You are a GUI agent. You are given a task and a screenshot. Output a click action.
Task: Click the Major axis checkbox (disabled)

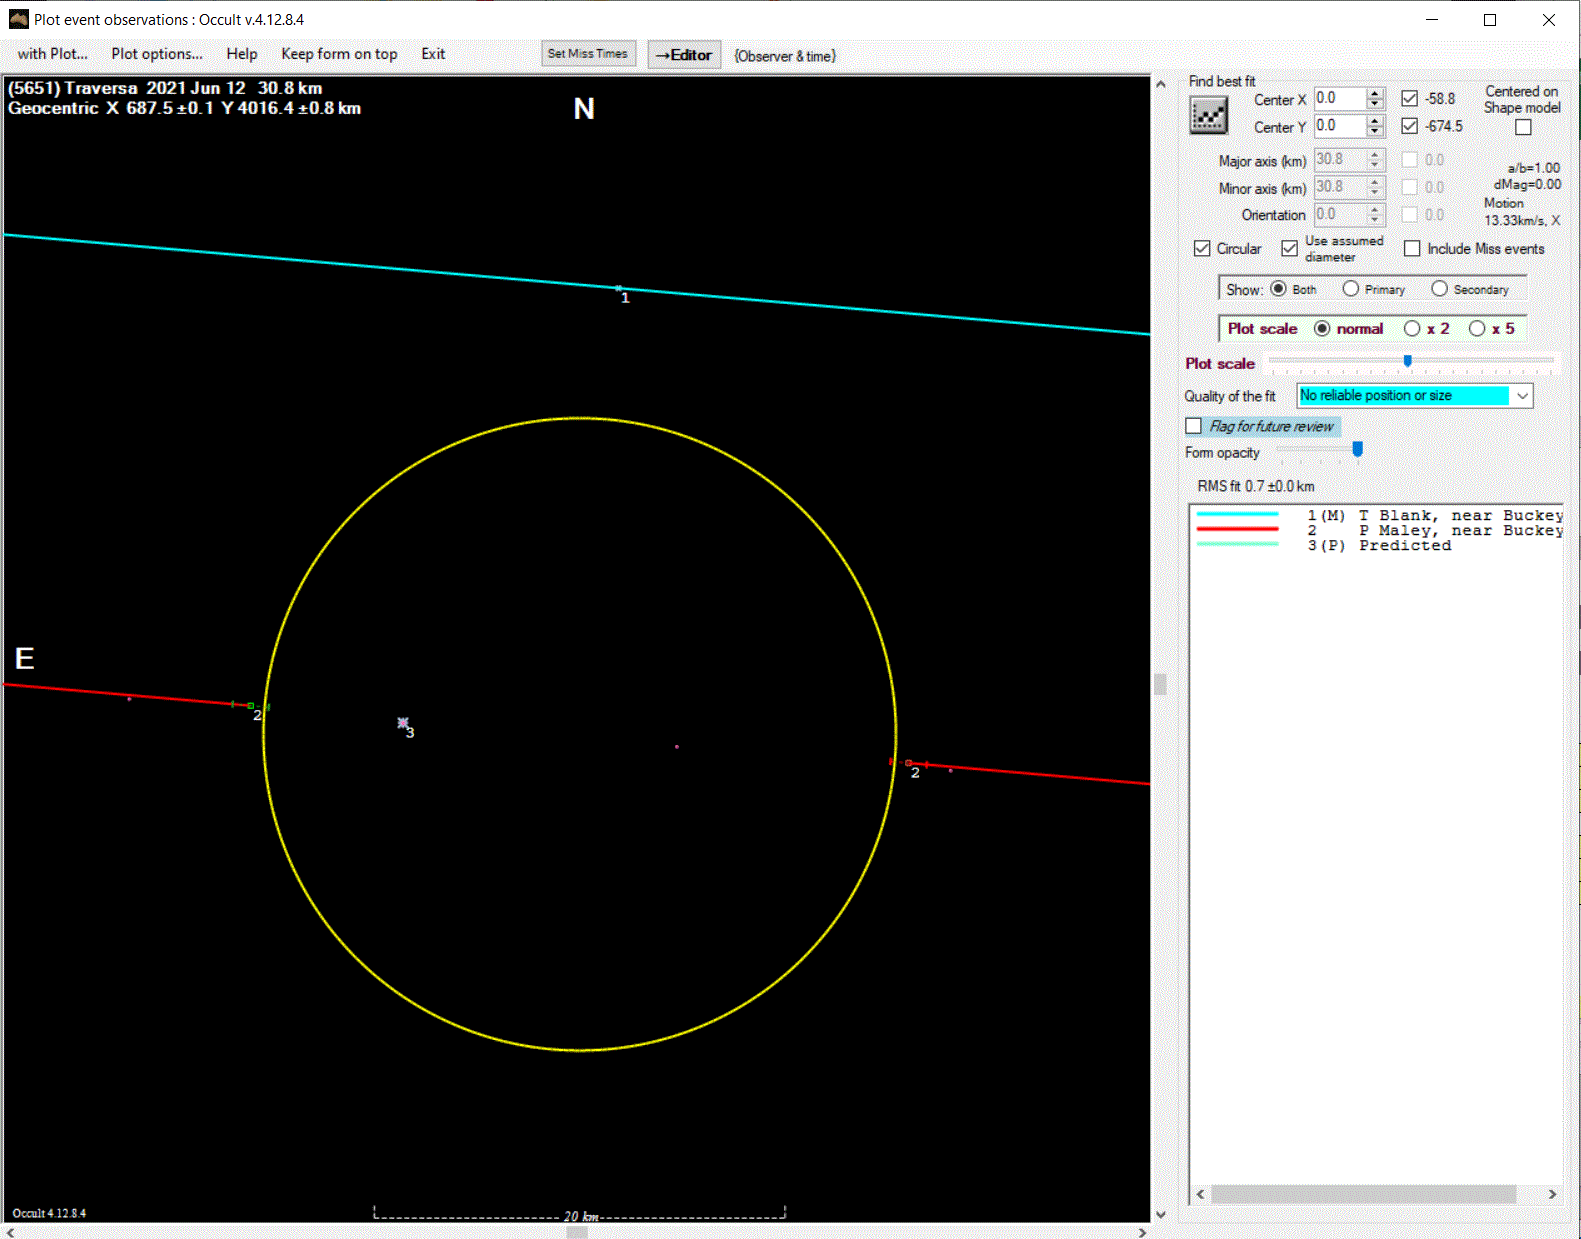coord(1409,159)
